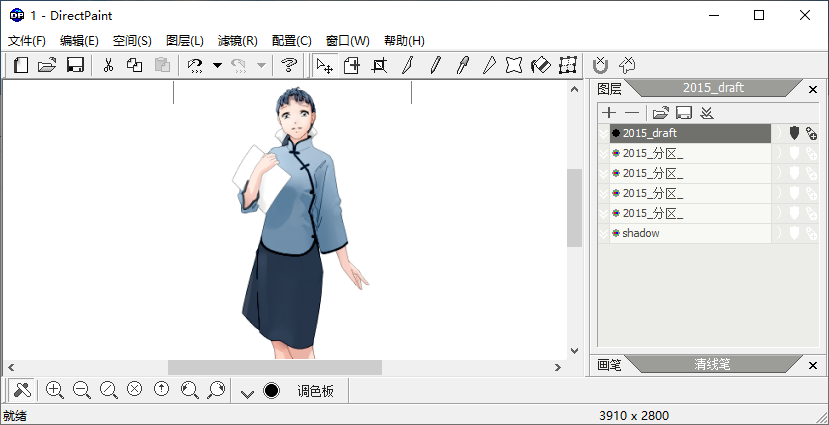
Task: Click the new document icon
Action: [x=21, y=66]
